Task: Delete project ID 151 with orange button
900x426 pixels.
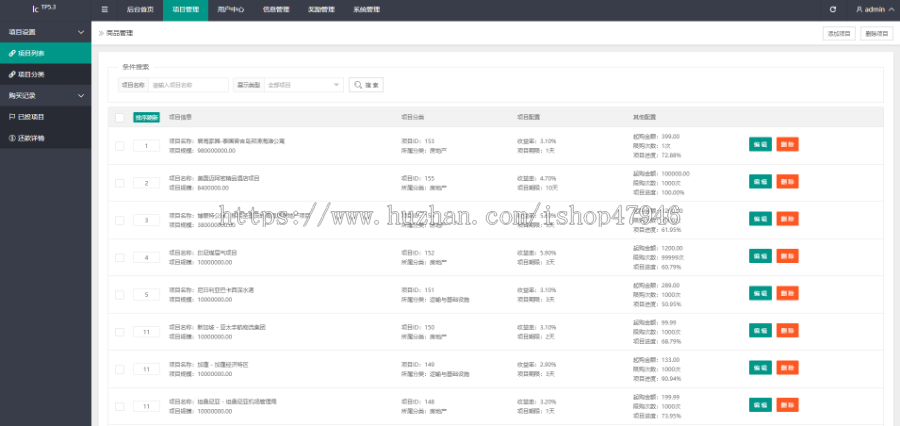Action: coord(788,293)
